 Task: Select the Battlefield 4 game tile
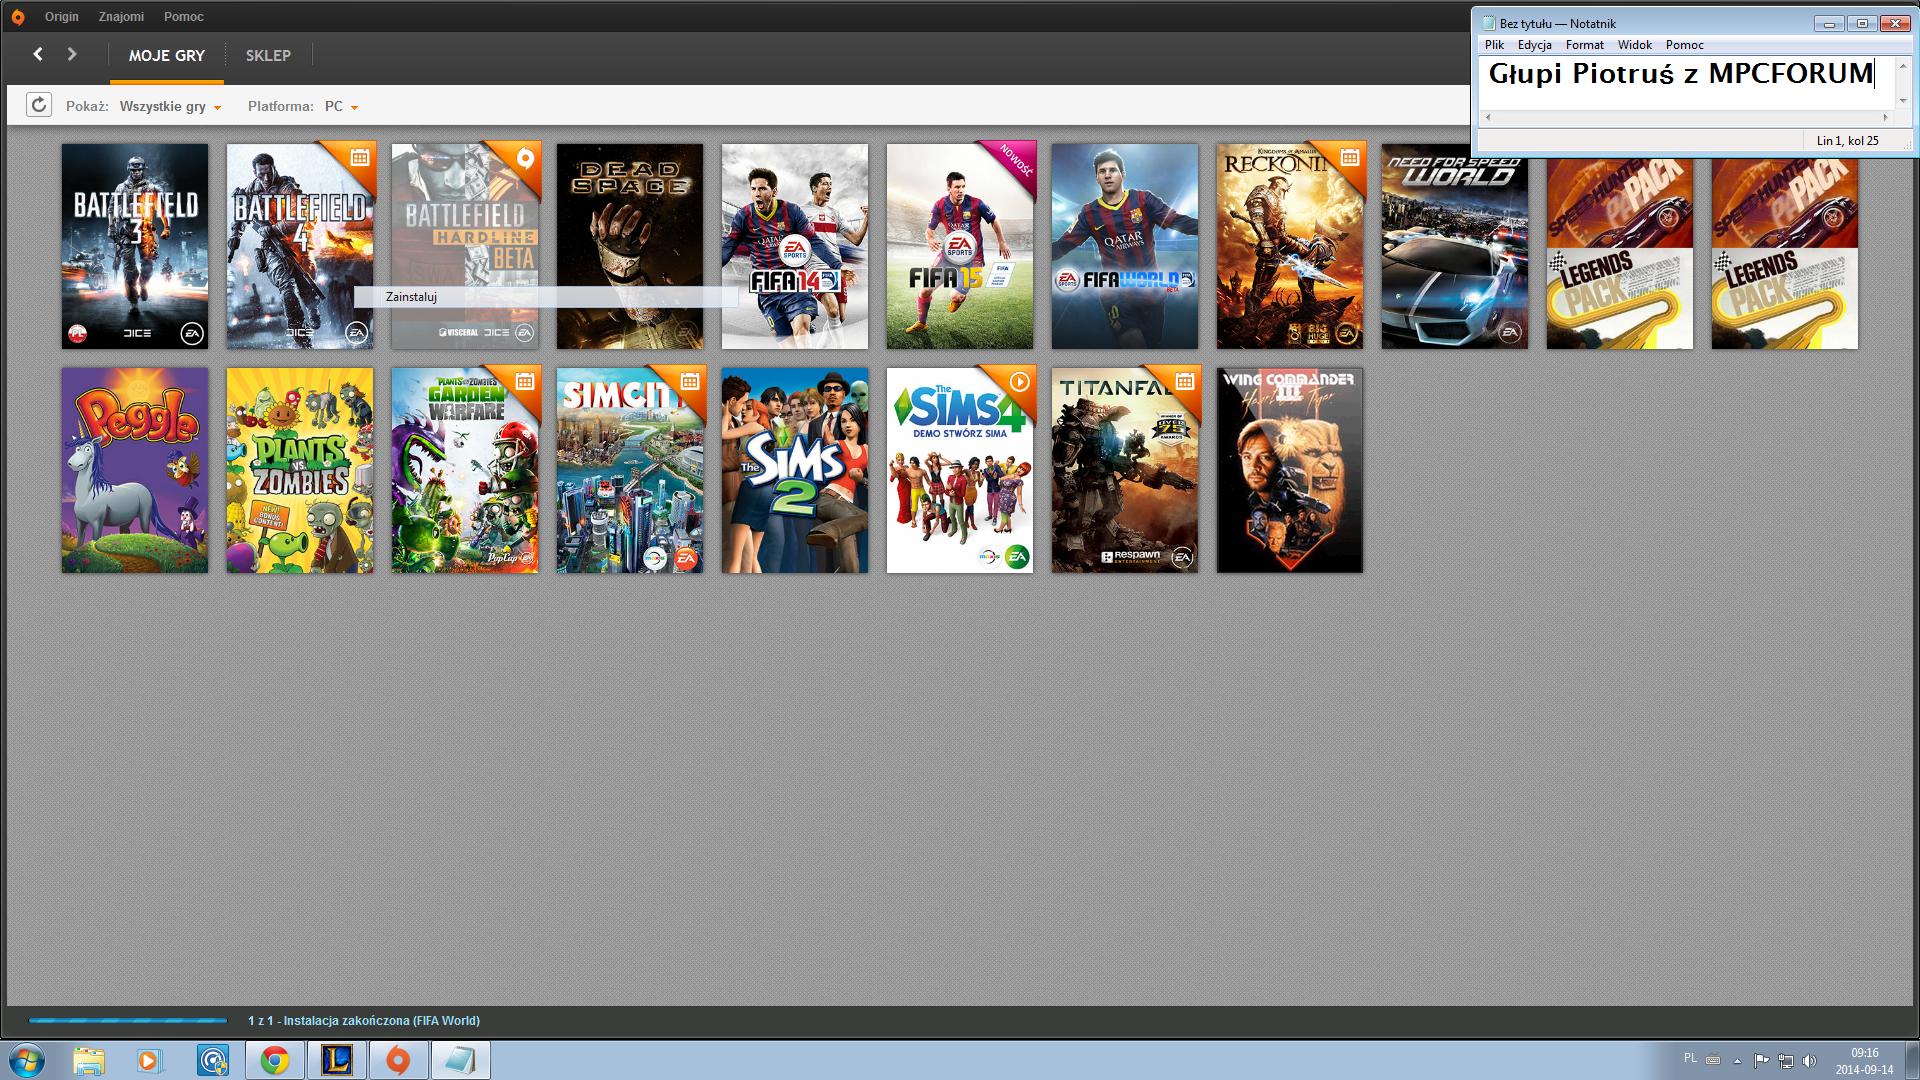coord(300,246)
